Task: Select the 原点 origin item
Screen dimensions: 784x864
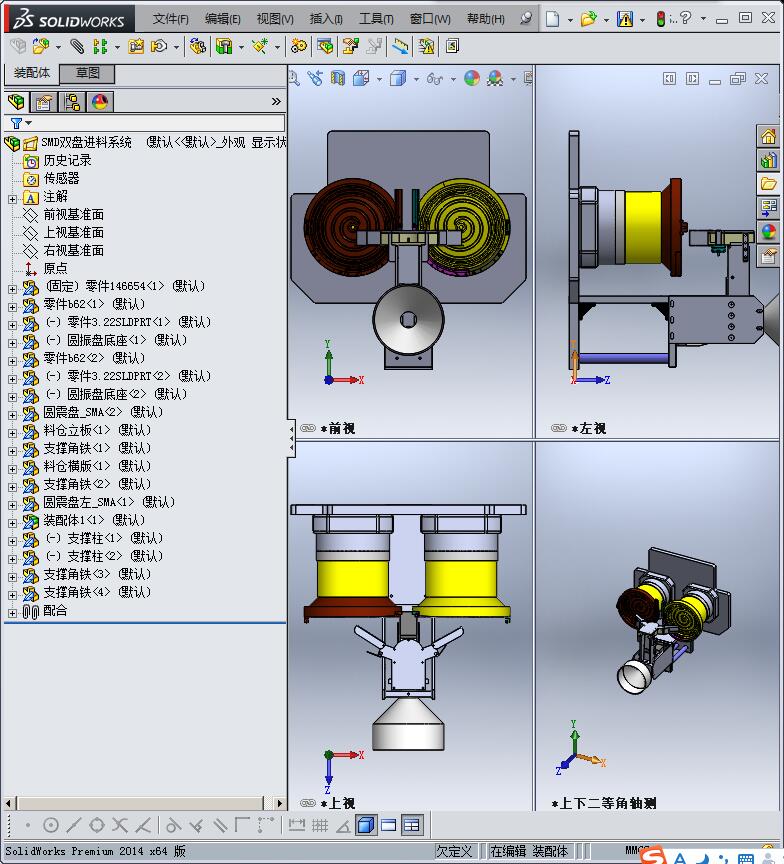Action: [56, 268]
